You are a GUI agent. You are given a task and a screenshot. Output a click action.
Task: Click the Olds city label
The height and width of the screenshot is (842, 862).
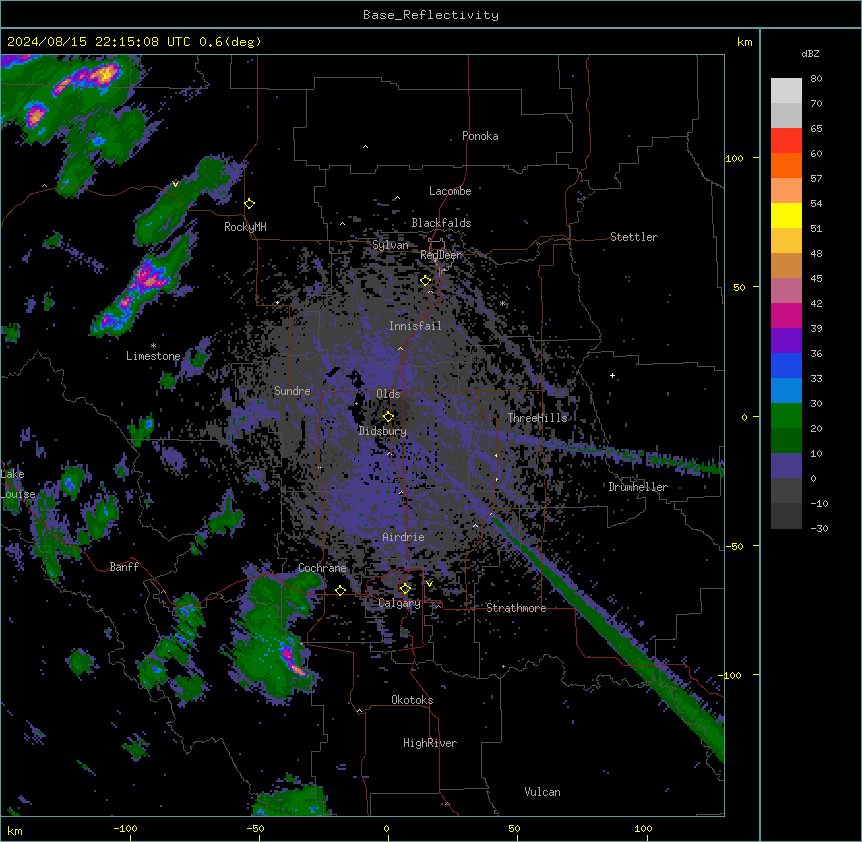[x=388, y=394]
